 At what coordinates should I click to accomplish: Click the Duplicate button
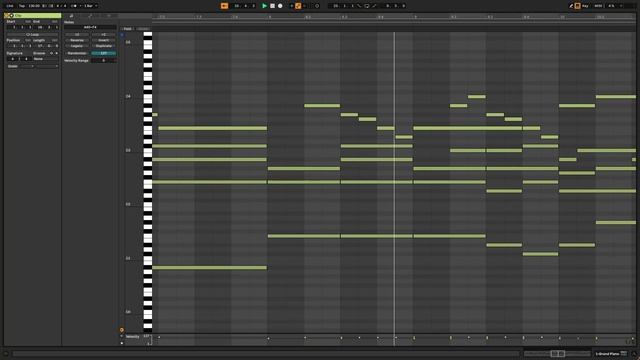pyautogui.click(x=104, y=46)
